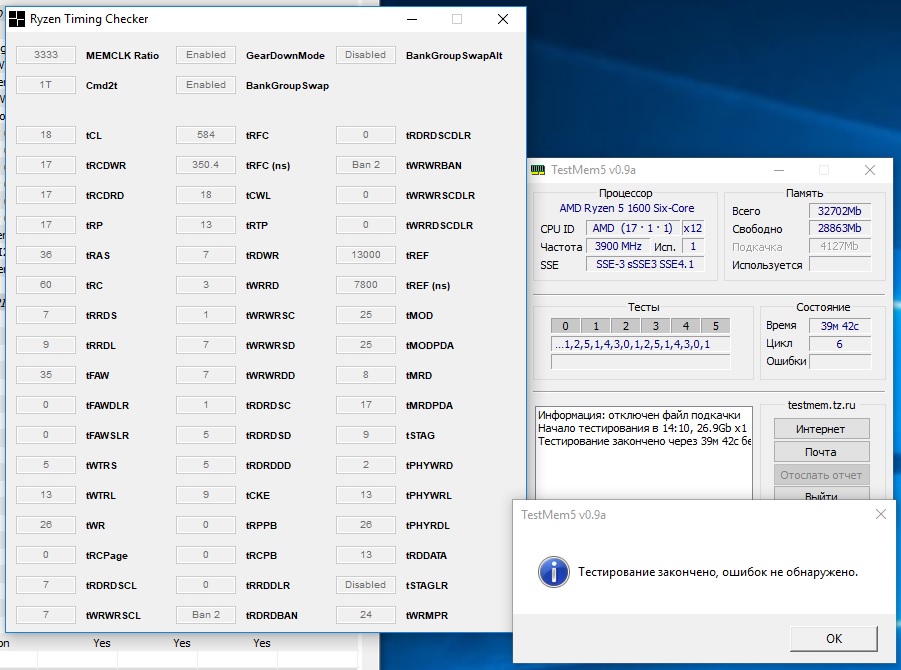Click the tPHYRDL value 26
Image resolution: width=901 pixels, height=670 pixels.
click(x=365, y=525)
